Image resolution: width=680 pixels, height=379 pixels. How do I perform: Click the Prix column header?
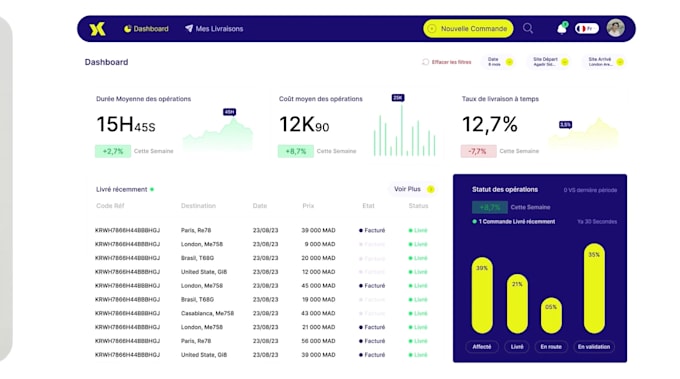(308, 206)
